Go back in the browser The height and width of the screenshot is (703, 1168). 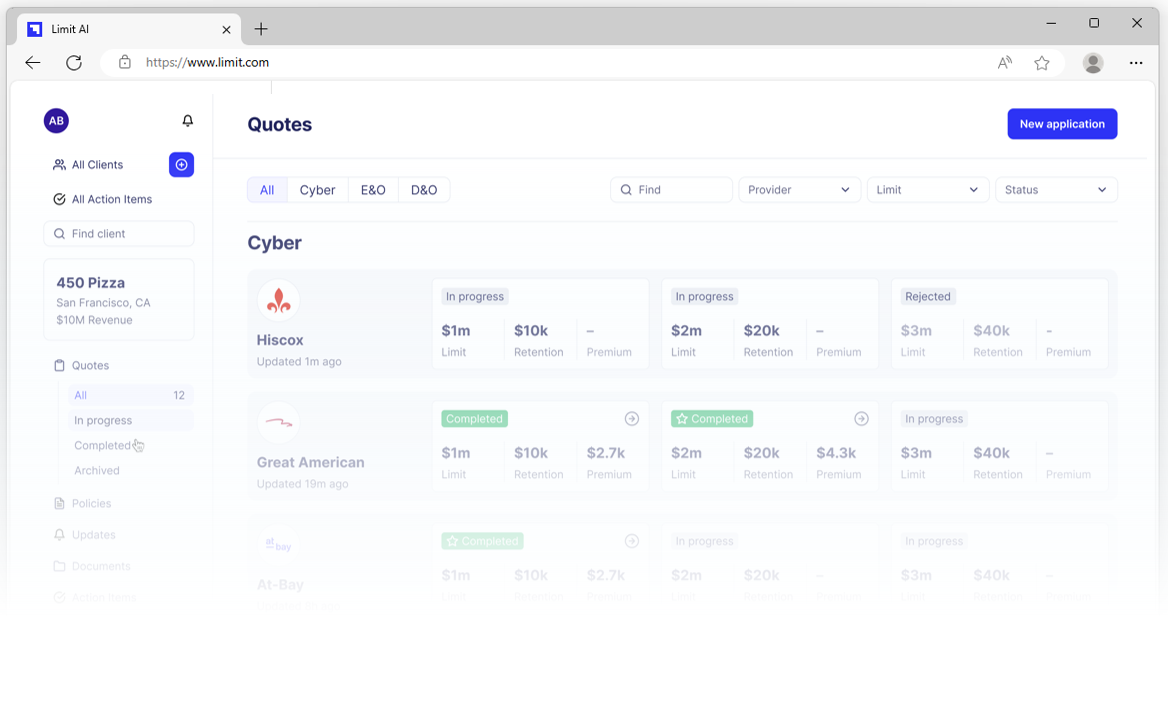coord(33,63)
